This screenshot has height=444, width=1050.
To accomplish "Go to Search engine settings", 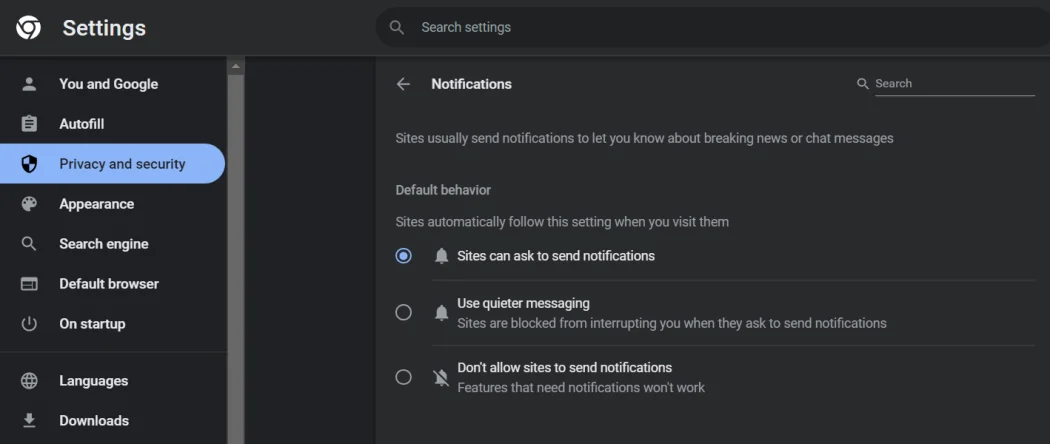I will coord(103,244).
